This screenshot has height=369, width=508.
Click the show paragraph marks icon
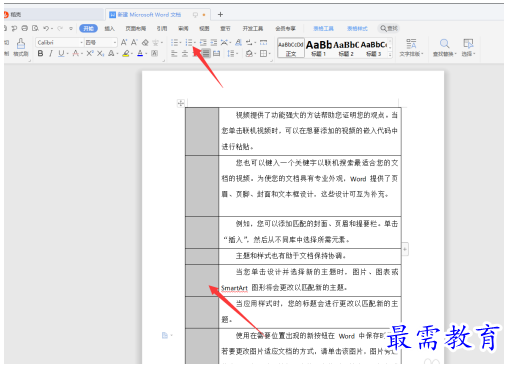[249, 42]
